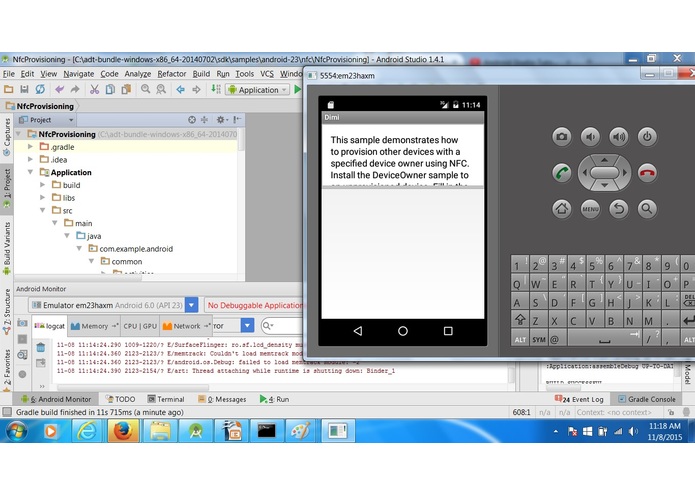This screenshot has height=494, width=695.
Task: Click the Open folder toolbar icon
Action: tap(8, 89)
